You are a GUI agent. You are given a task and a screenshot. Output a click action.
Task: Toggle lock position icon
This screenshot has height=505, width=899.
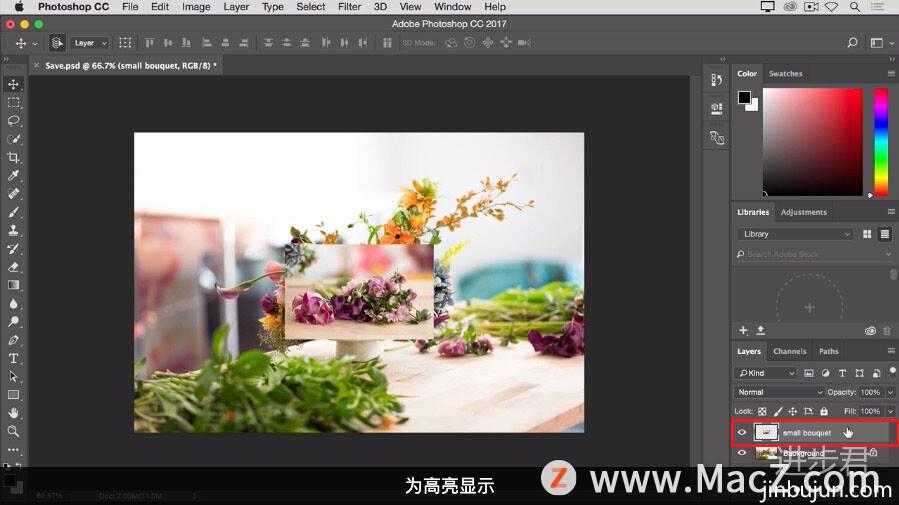pyautogui.click(x=792, y=411)
